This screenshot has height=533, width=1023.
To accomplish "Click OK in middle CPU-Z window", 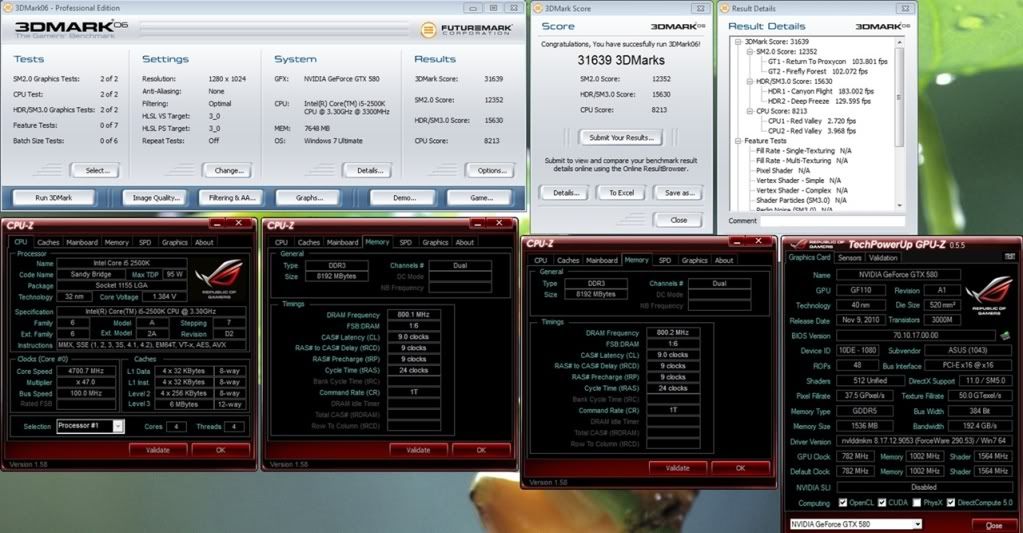I will pos(481,450).
